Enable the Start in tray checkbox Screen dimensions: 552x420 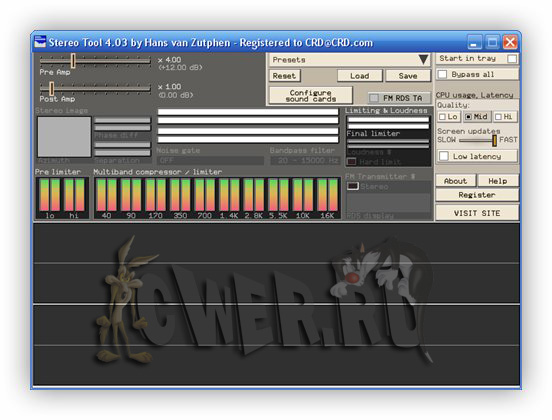coord(512,59)
